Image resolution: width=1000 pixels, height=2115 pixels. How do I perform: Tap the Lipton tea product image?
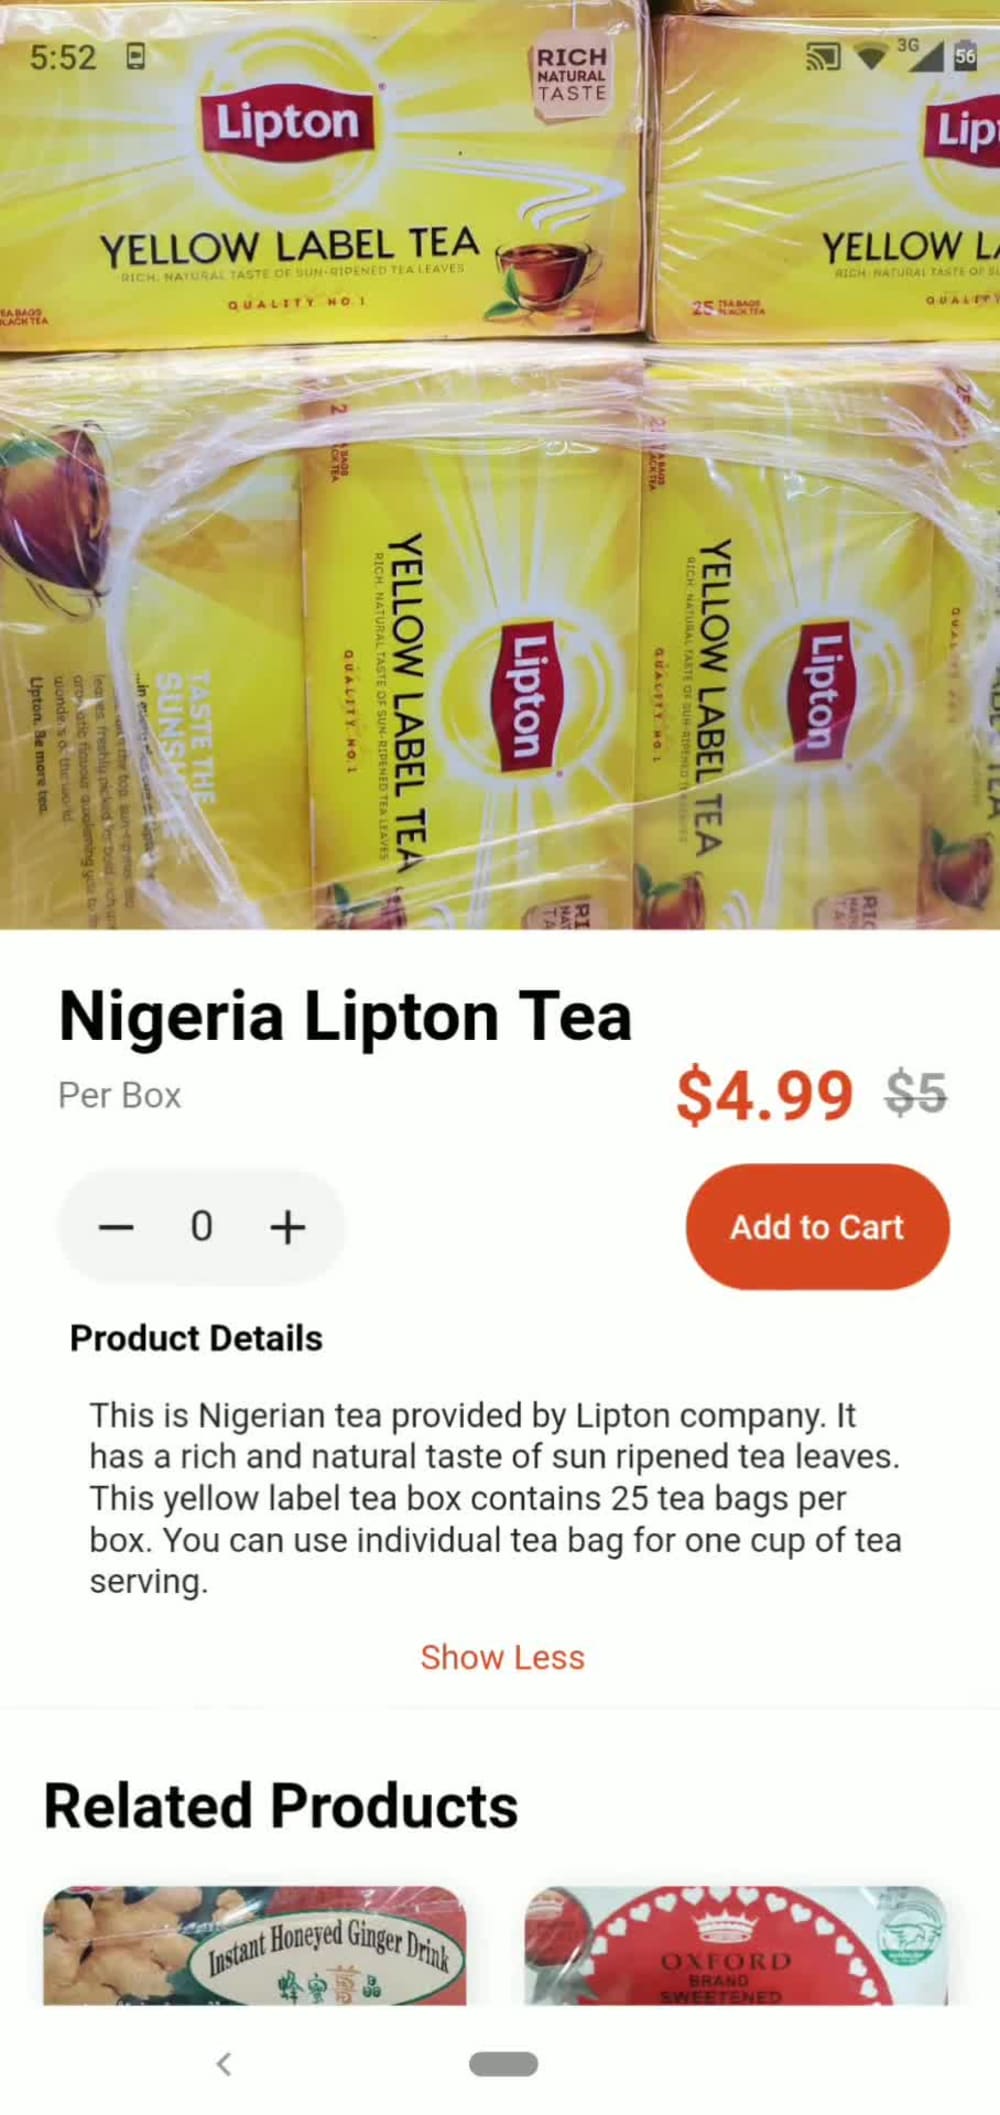pos(500,465)
